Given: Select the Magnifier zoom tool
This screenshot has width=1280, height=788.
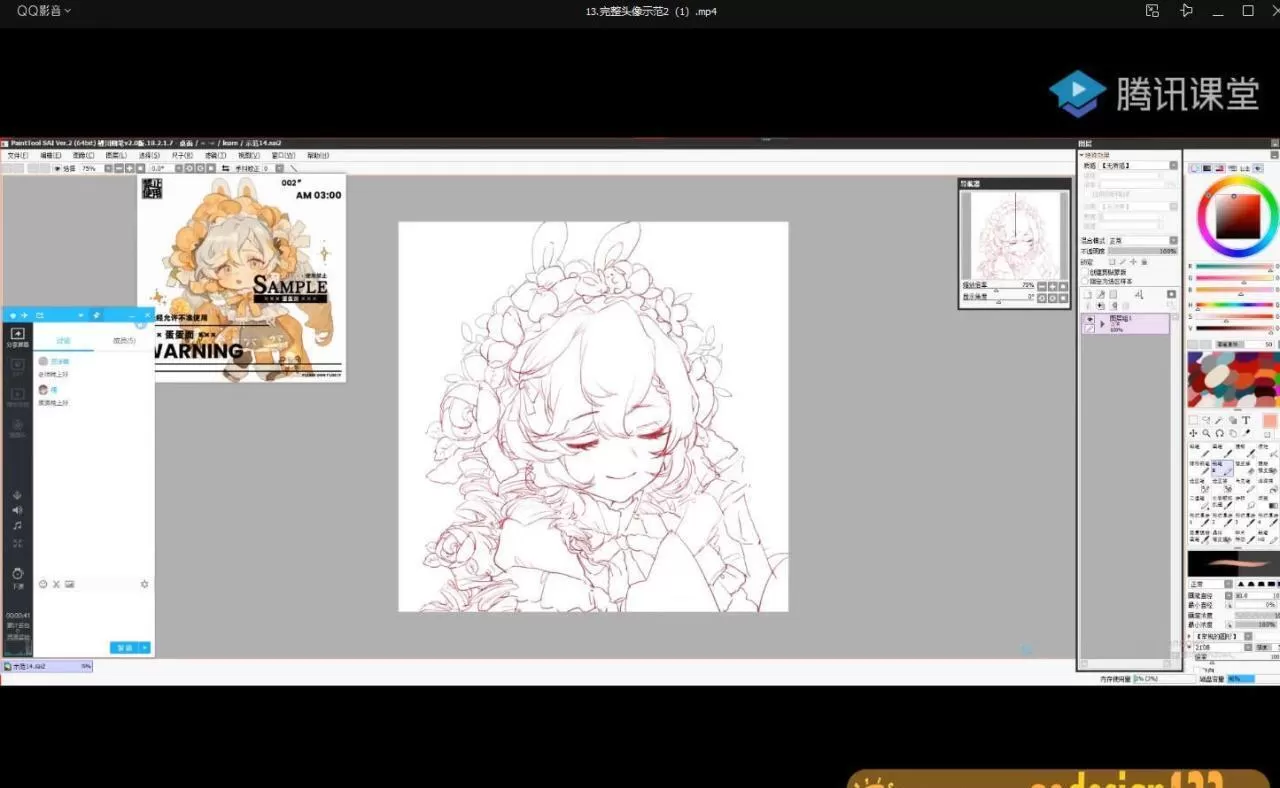Looking at the screenshot, I should coord(1206,432).
